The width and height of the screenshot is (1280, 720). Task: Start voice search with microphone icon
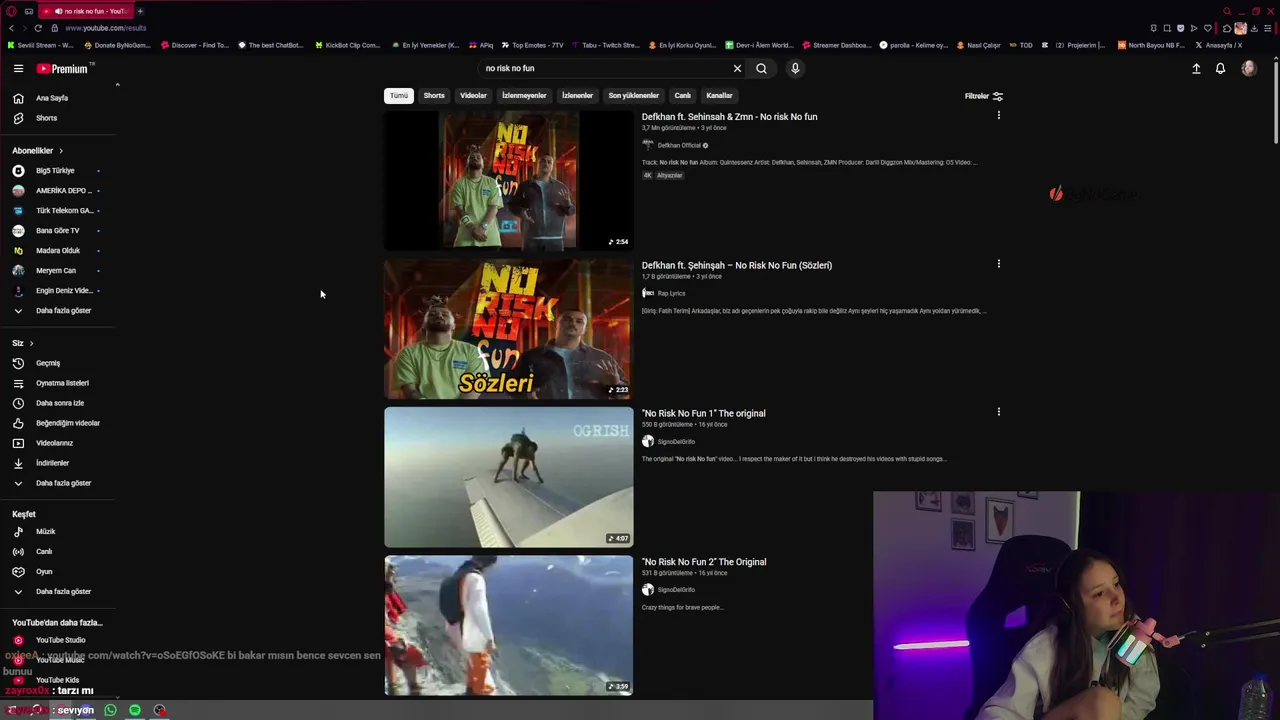pos(795,68)
